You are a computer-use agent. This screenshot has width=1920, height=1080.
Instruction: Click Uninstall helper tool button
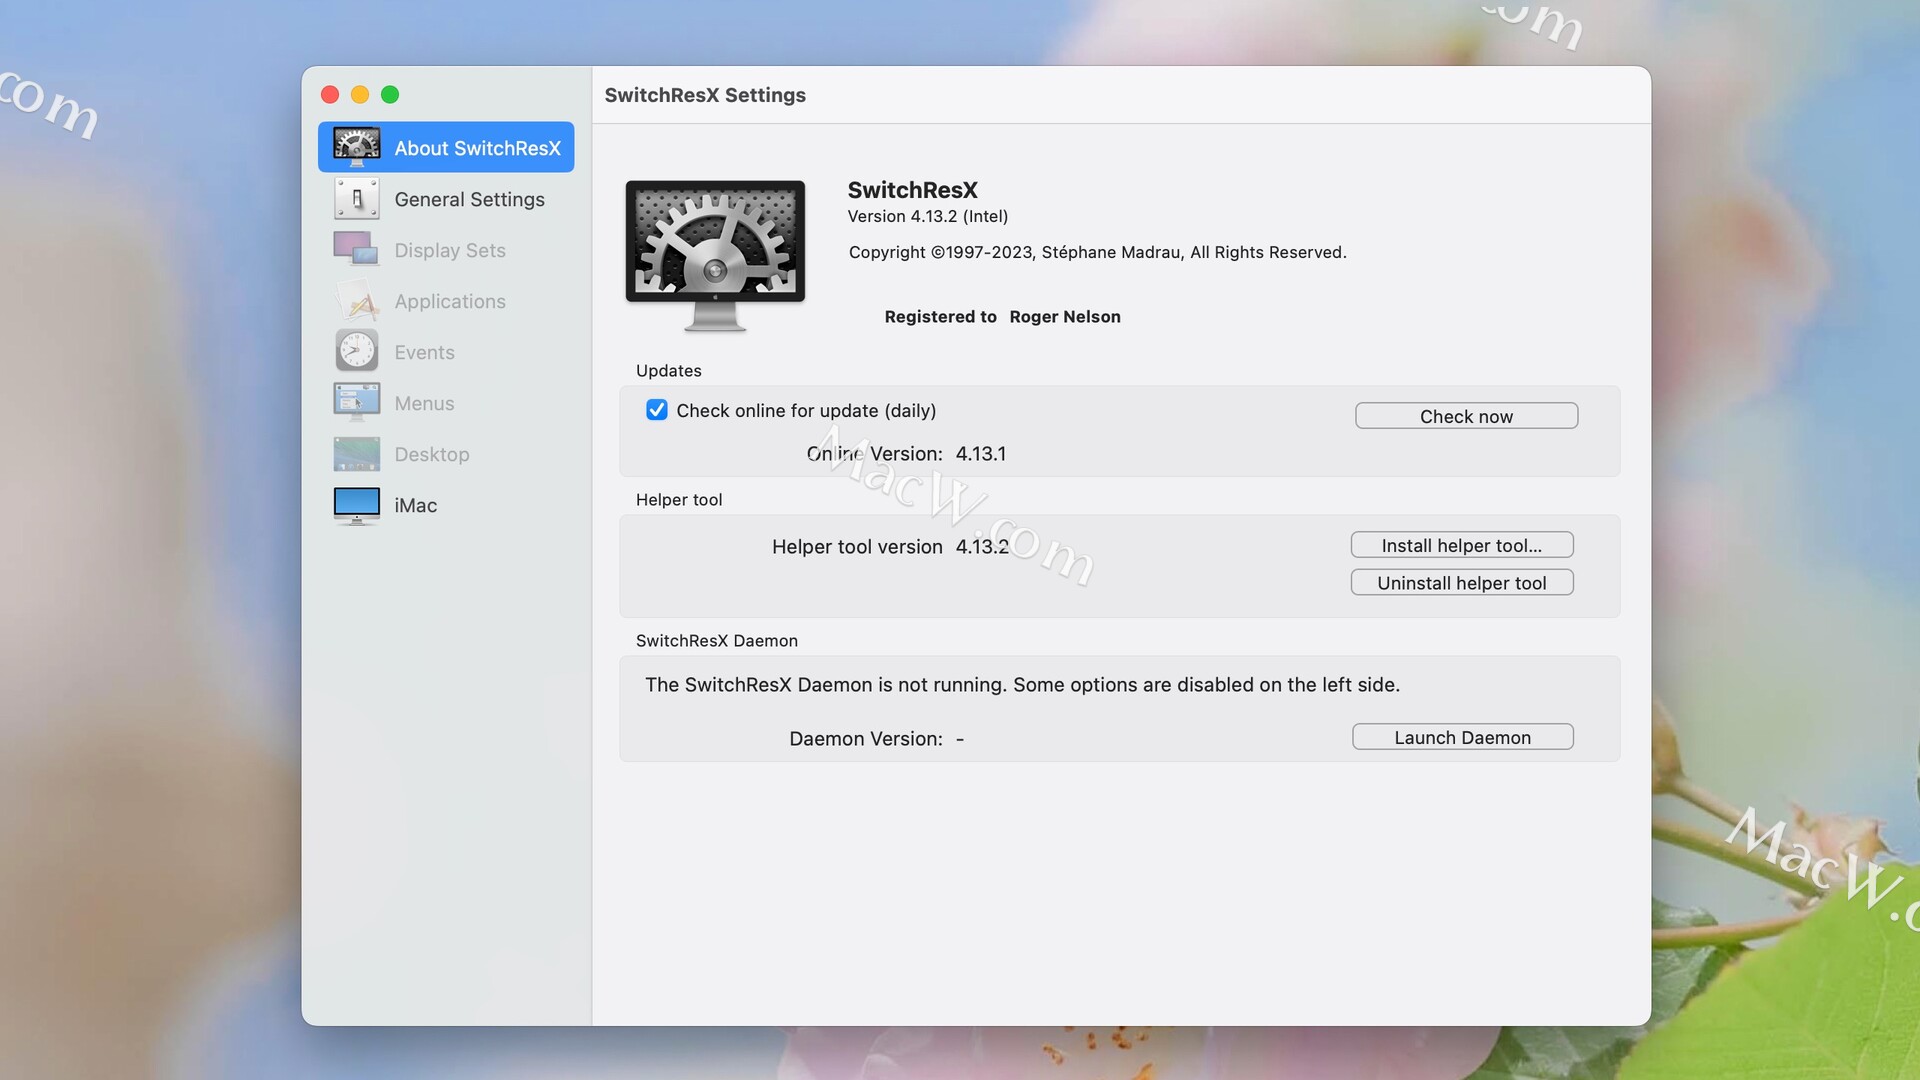coord(1461,583)
